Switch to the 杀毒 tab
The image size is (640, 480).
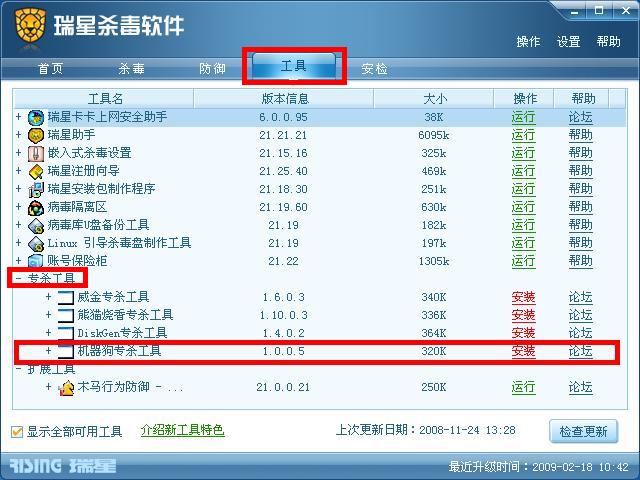point(131,68)
